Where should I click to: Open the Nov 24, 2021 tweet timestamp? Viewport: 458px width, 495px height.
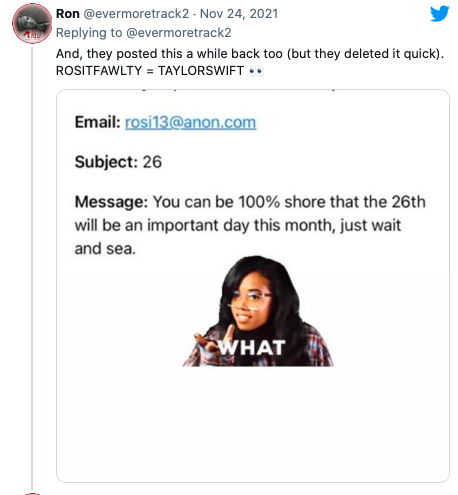239,14
